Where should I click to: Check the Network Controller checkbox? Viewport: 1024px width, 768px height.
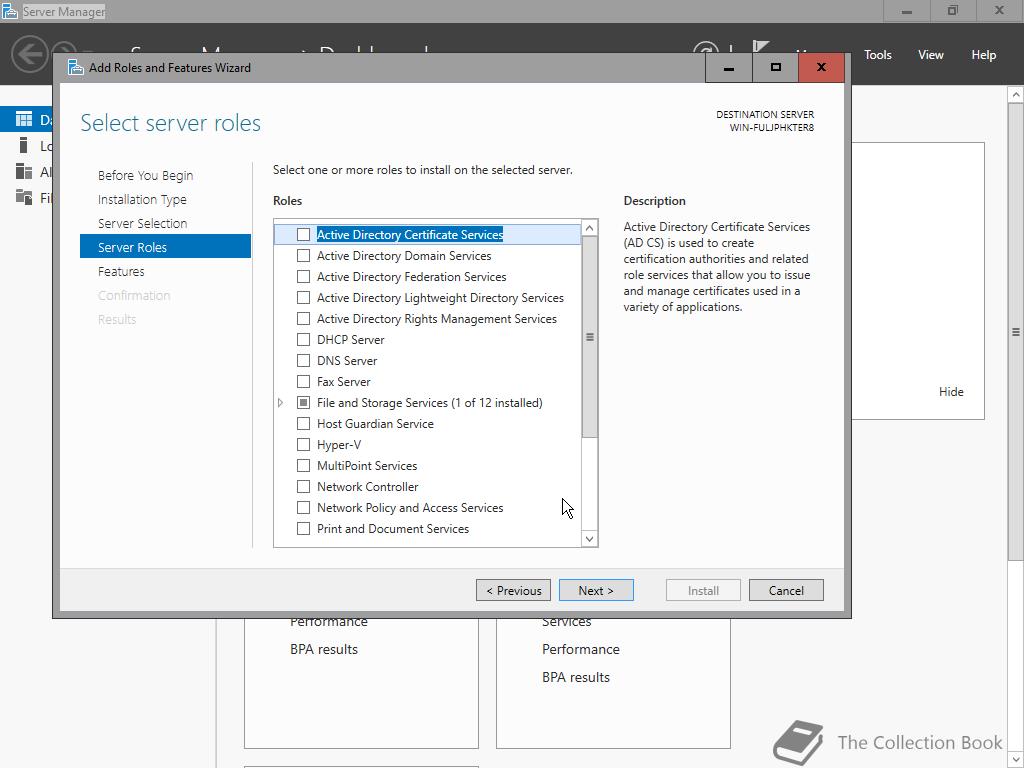(x=303, y=487)
